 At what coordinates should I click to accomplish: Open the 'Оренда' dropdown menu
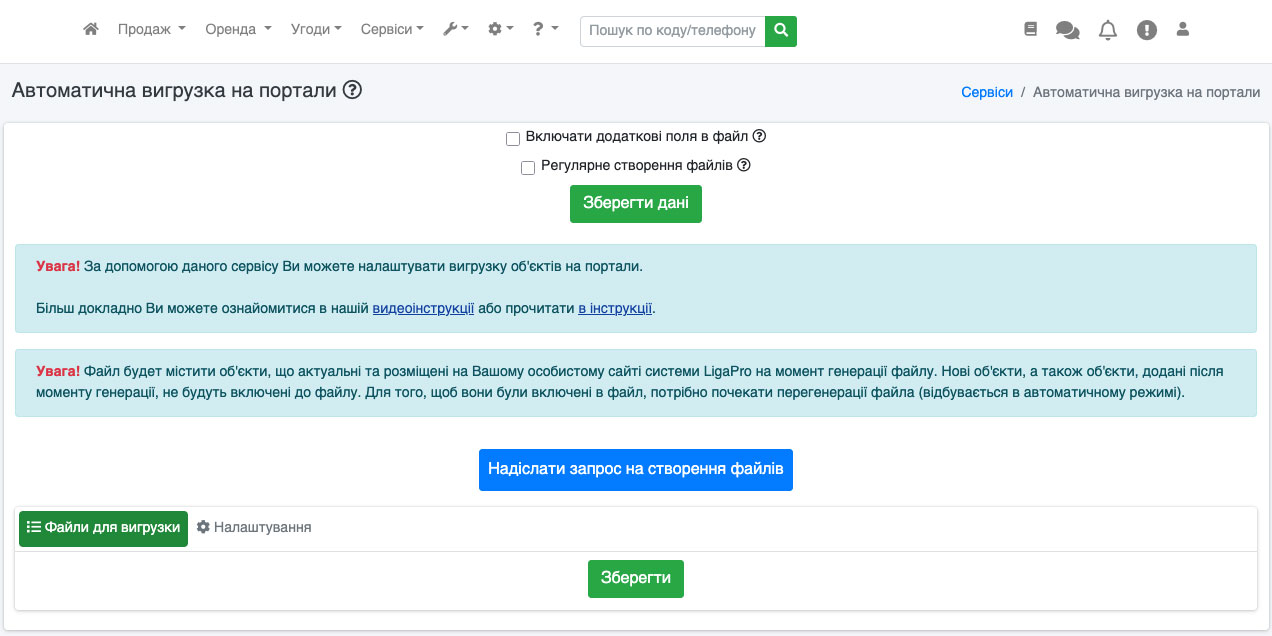(x=238, y=30)
